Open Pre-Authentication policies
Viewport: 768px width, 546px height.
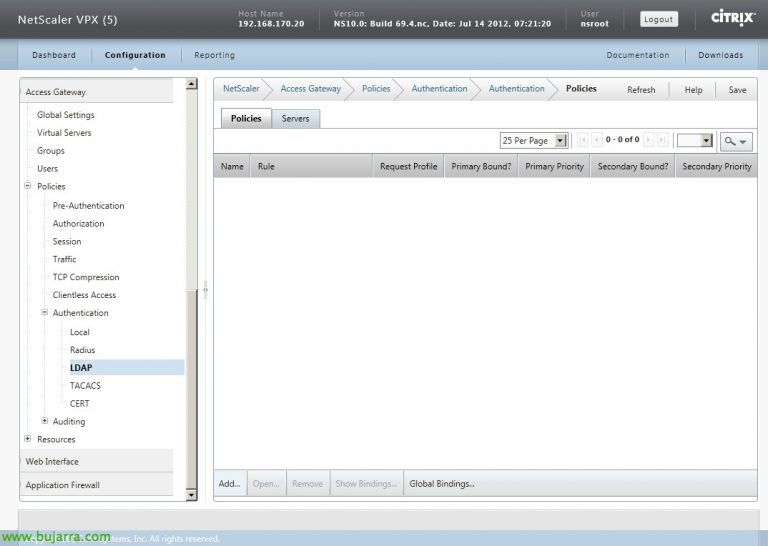[x=89, y=206]
